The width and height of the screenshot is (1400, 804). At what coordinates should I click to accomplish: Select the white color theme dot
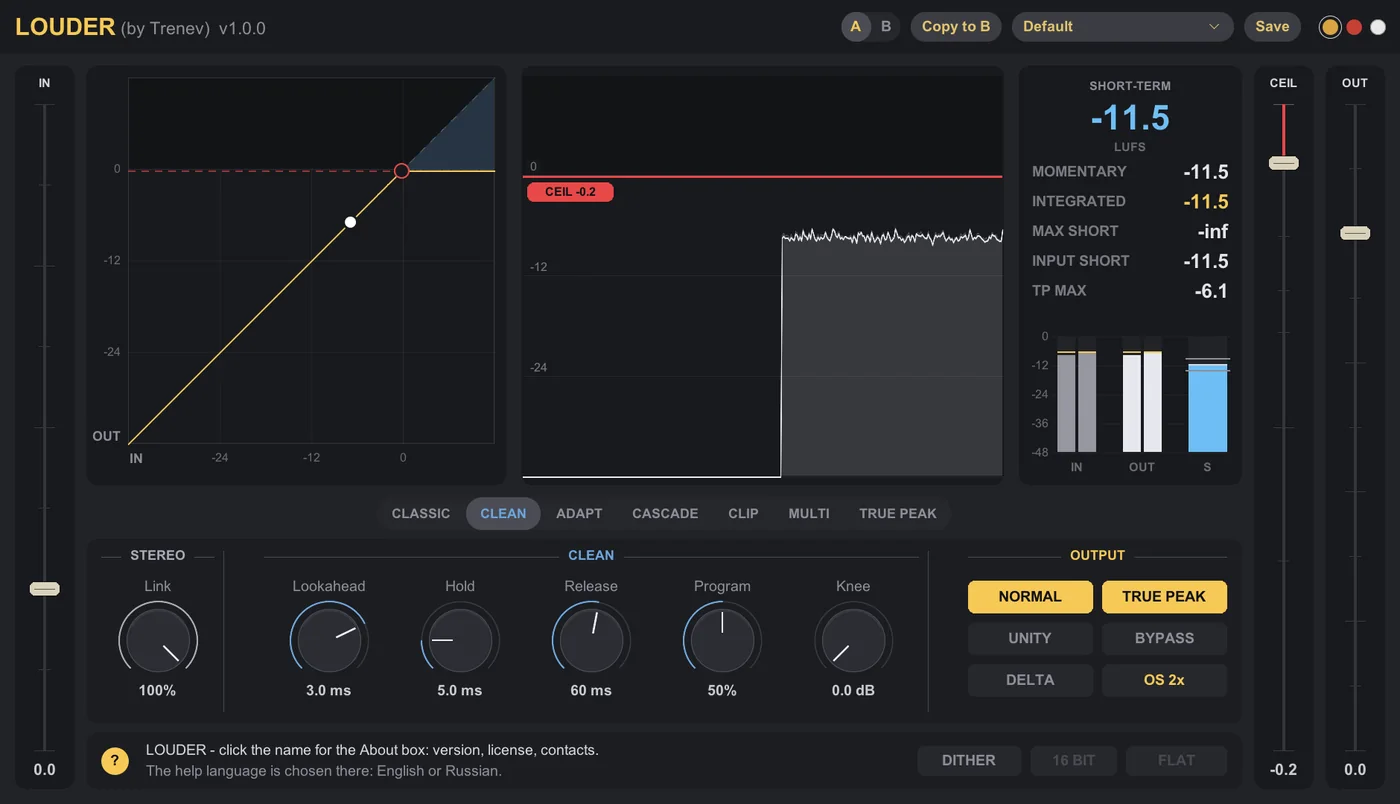coord(1378,27)
